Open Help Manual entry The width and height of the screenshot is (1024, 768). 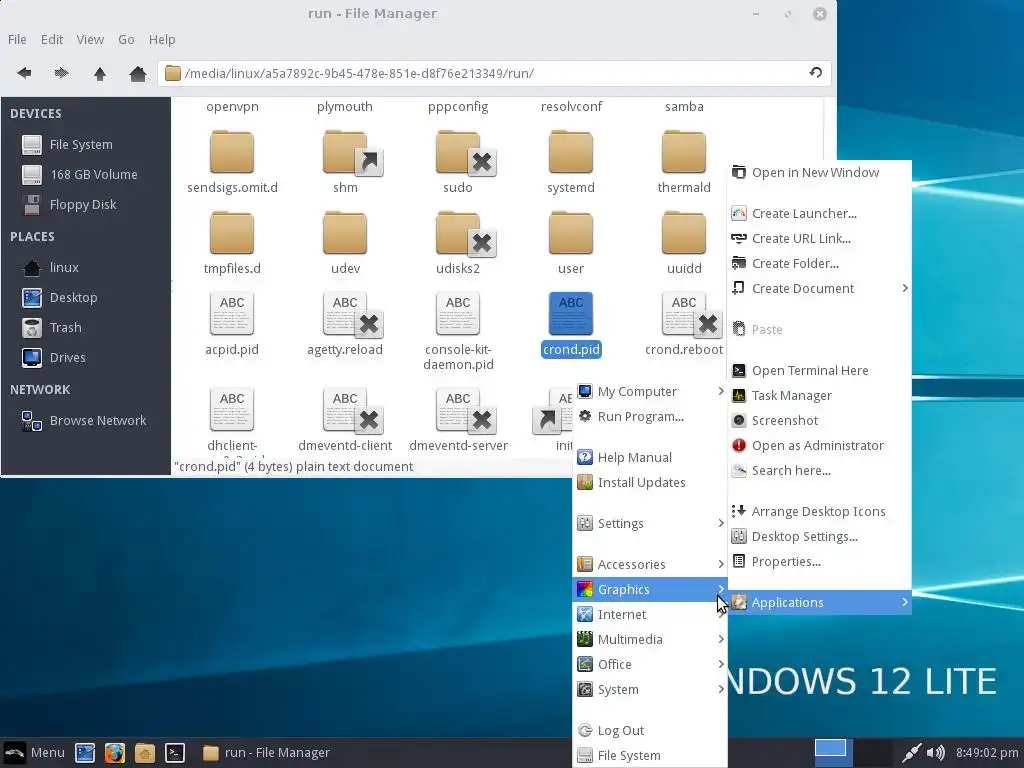click(x=650, y=457)
